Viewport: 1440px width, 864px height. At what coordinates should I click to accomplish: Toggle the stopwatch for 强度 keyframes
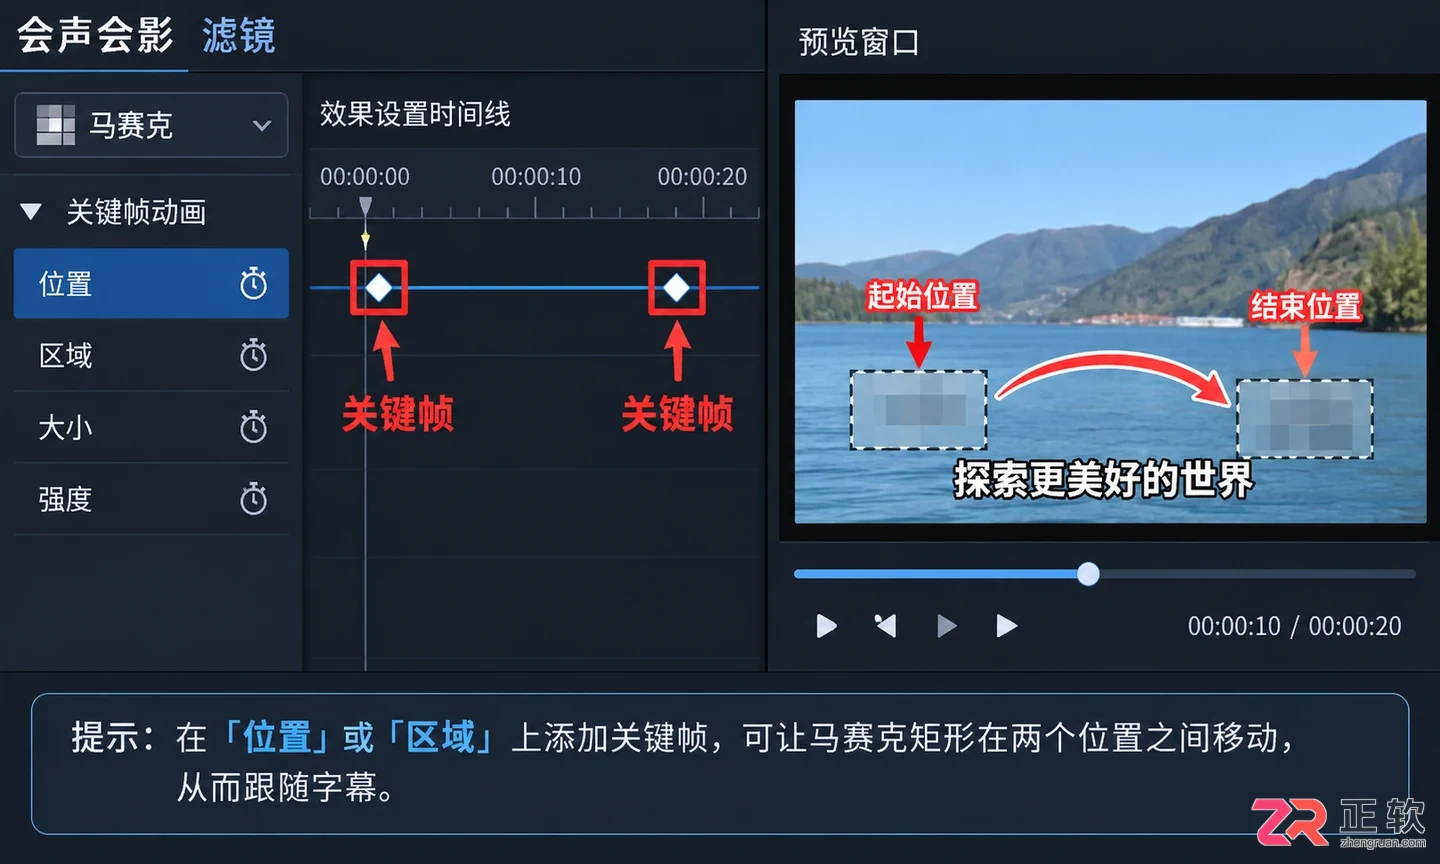click(x=254, y=499)
